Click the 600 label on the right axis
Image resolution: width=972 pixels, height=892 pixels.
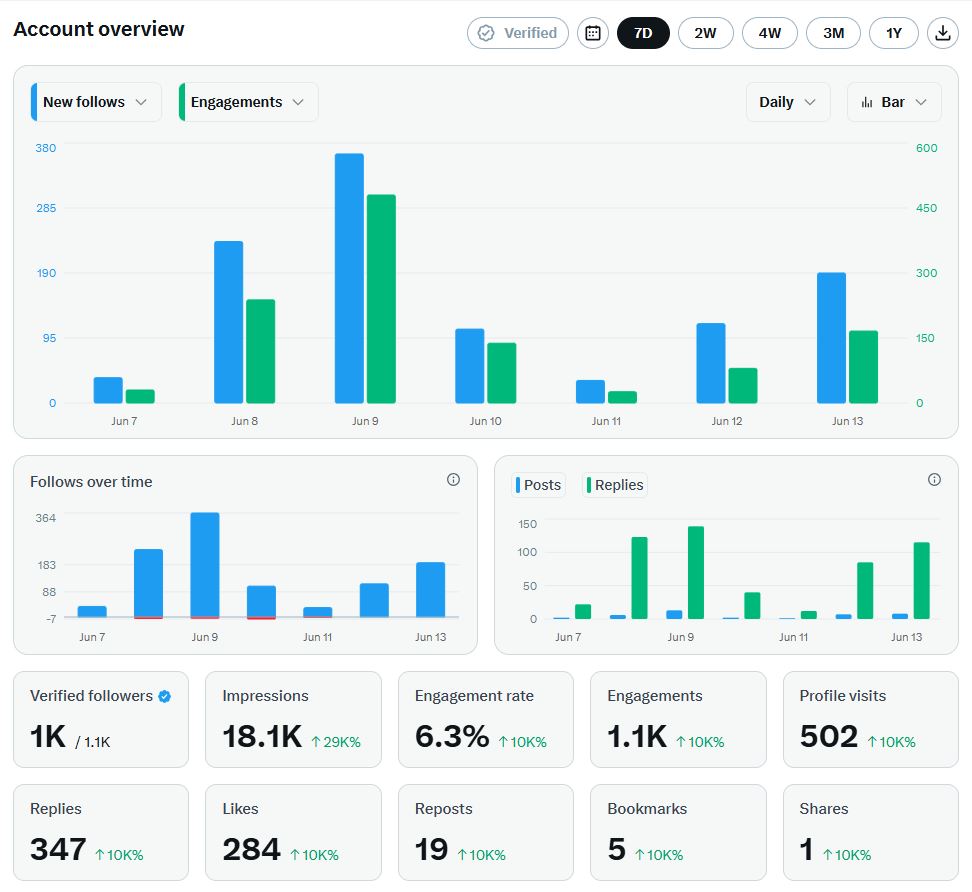(x=926, y=148)
